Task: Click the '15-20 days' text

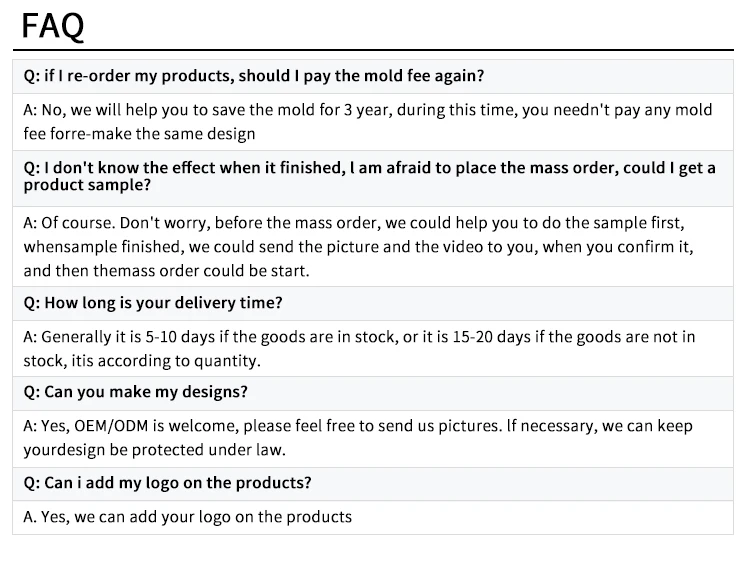Action: (487, 337)
